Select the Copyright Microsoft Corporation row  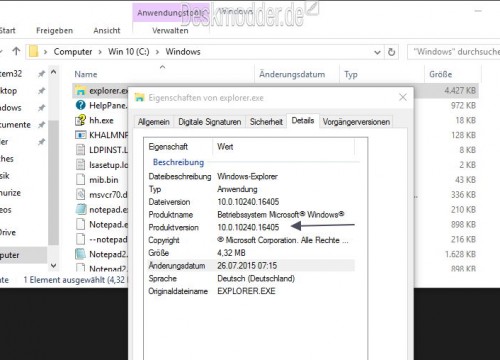[x=250, y=240]
